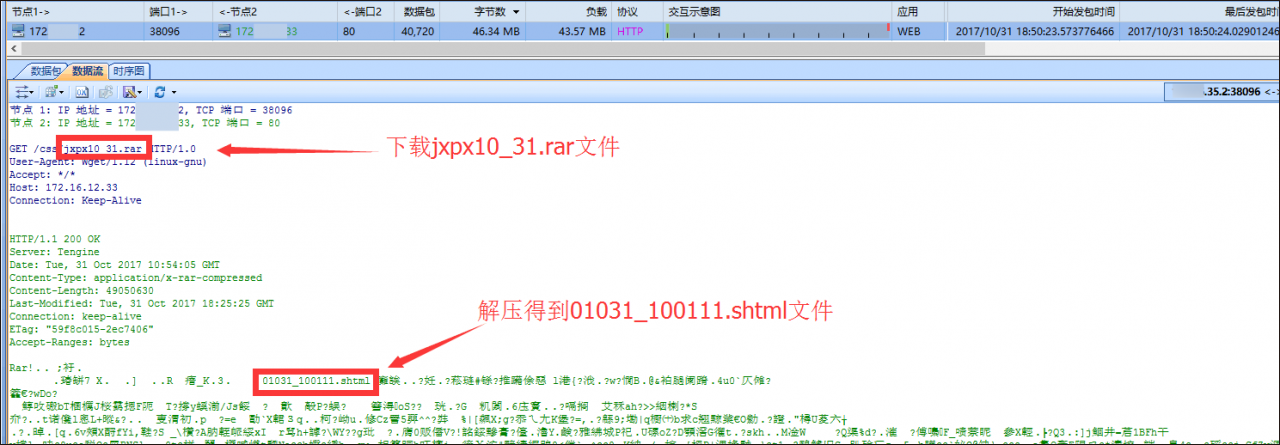Open the dropdown arrow beside refresh icon

(x=174, y=92)
